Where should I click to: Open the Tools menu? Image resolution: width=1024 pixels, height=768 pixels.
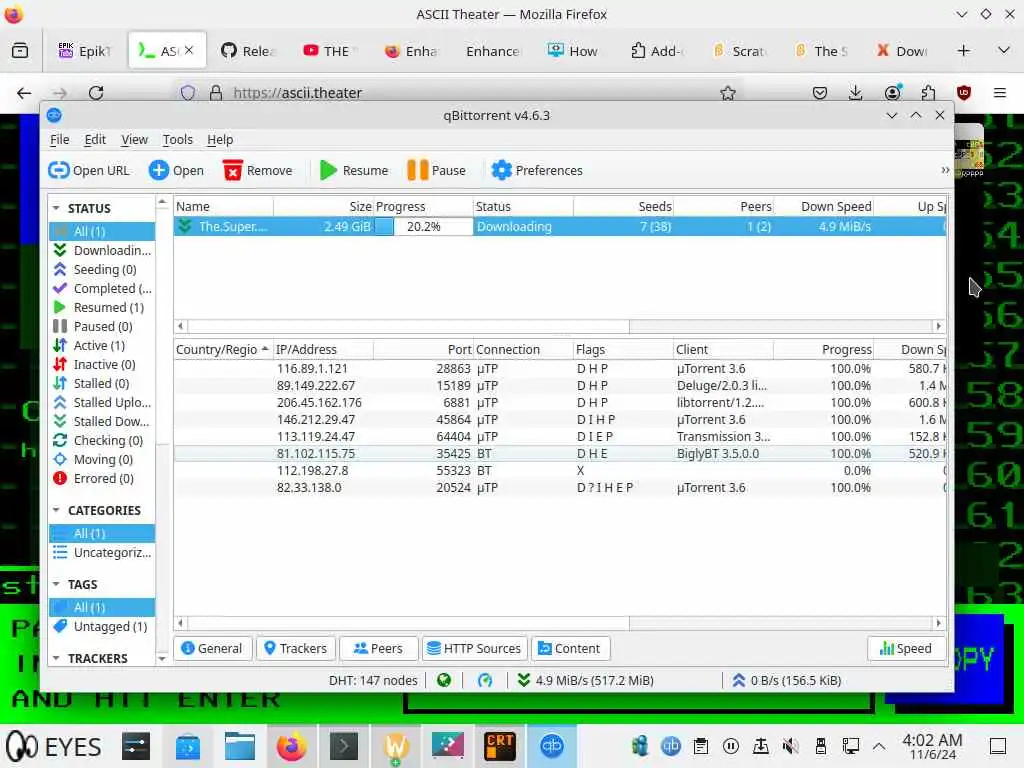tap(178, 139)
